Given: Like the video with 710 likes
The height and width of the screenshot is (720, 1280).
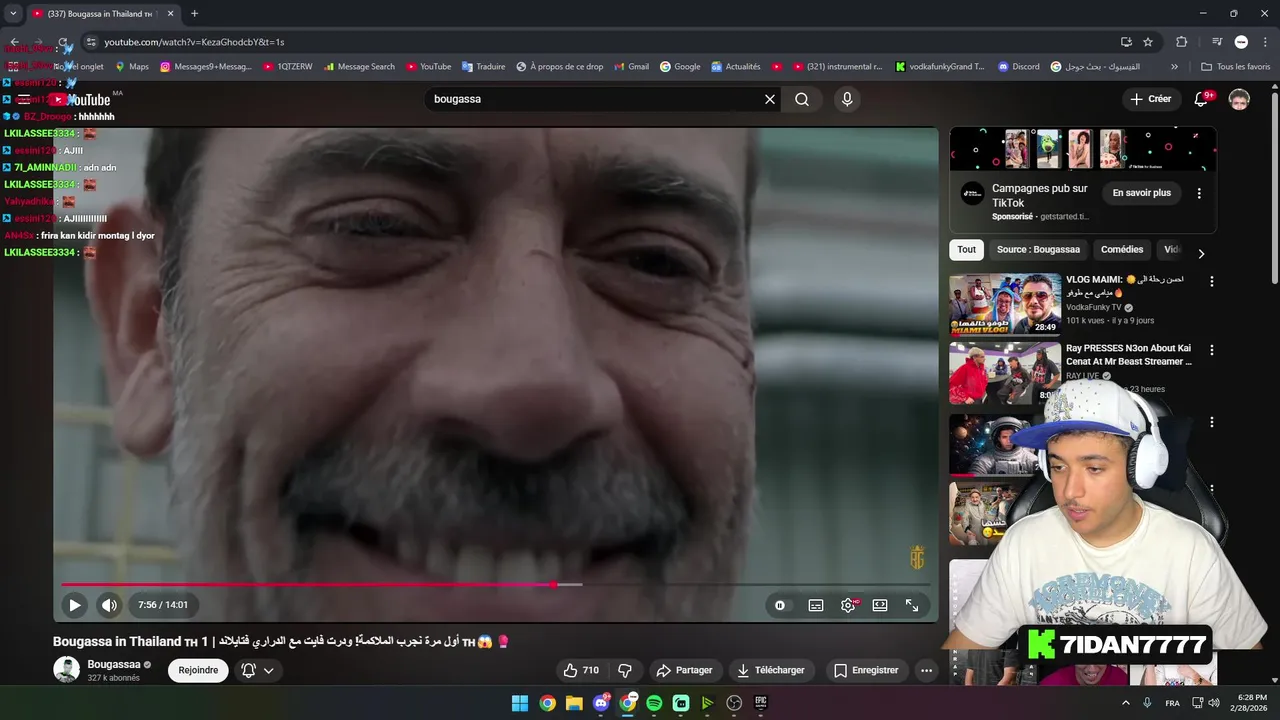Looking at the screenshot, I should [x=581, y=670].
